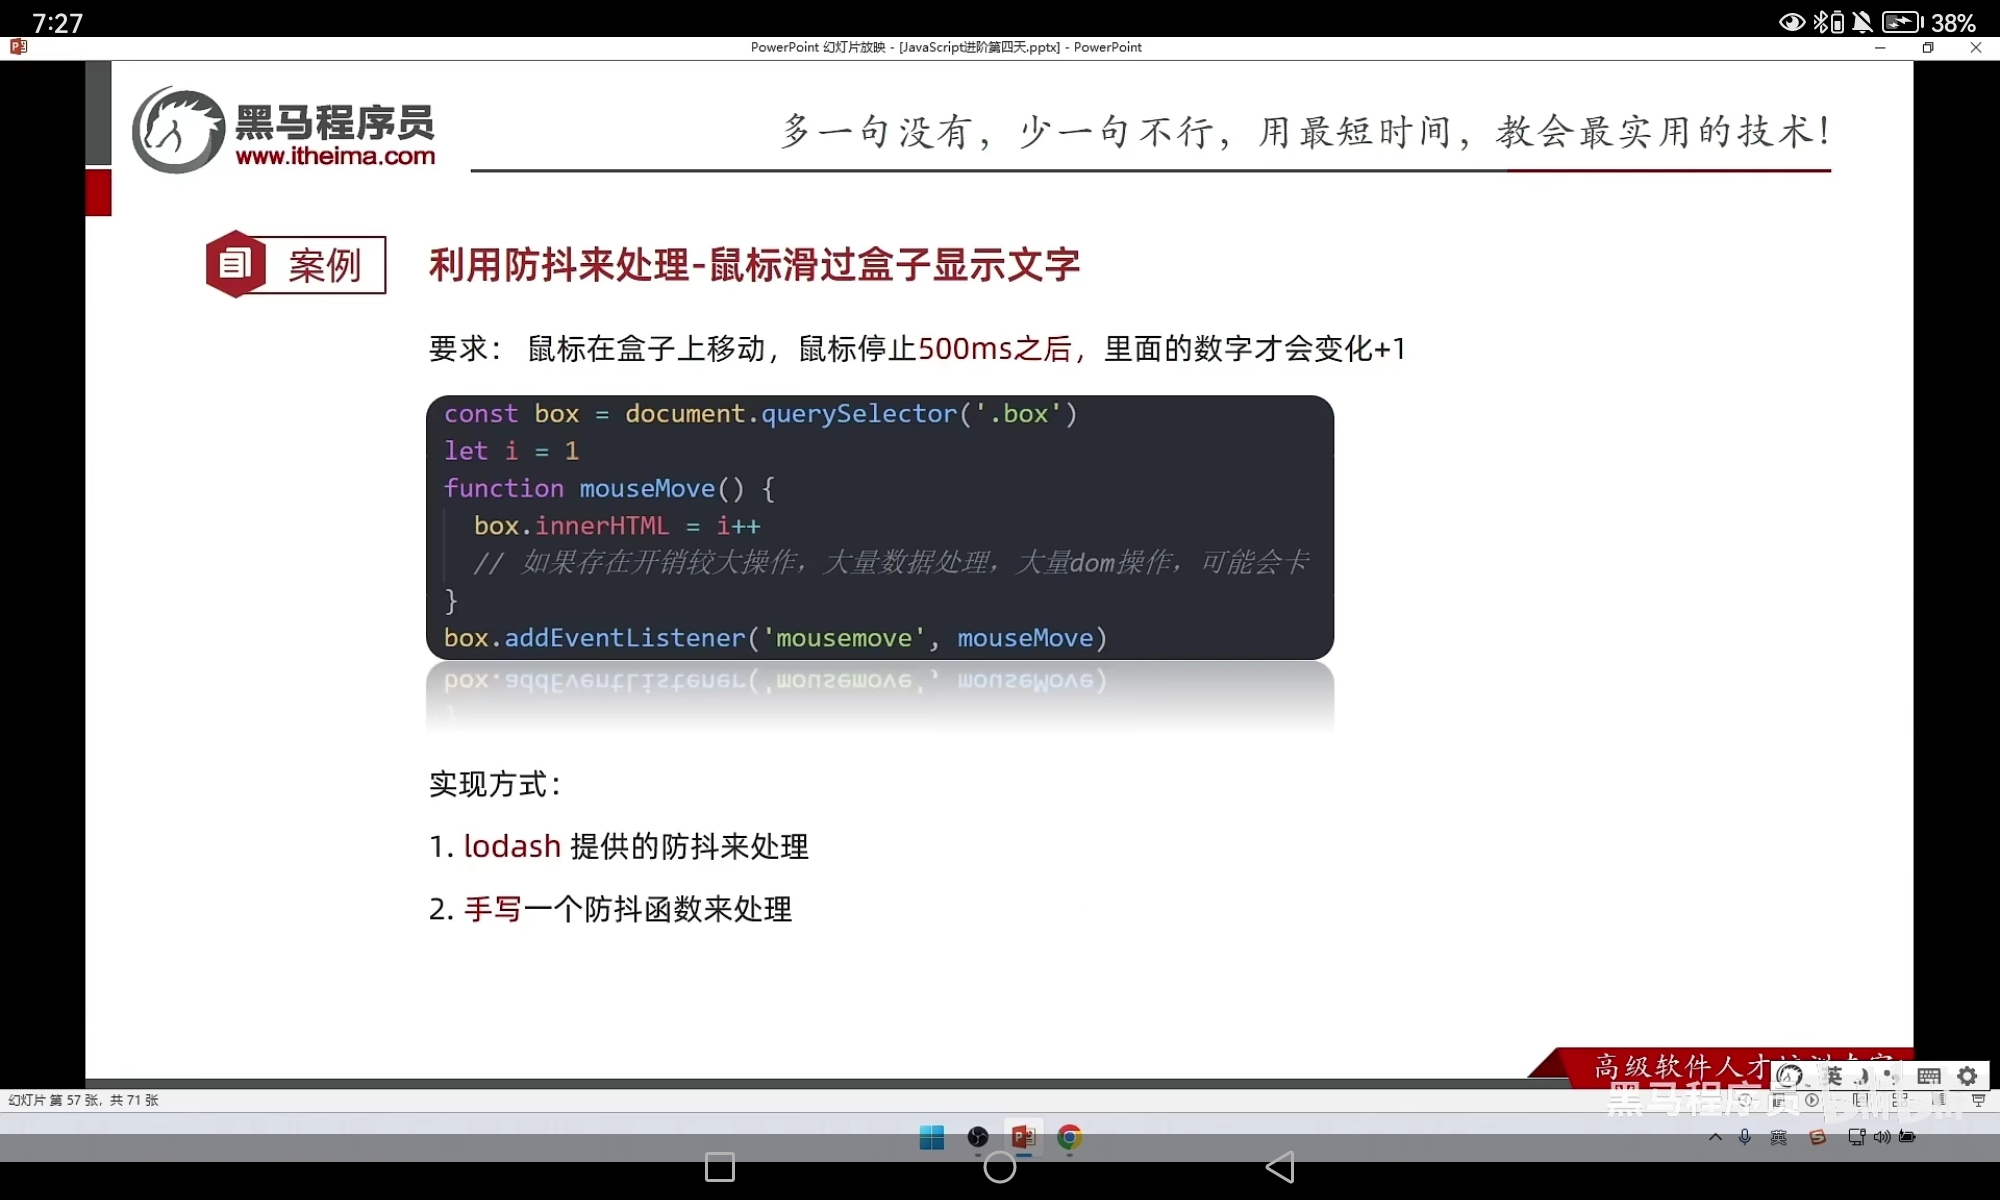This screenshot has width=2000, height=1200.
Task: Toggle IME punctuation mode button
Action: [1890, 1076]
